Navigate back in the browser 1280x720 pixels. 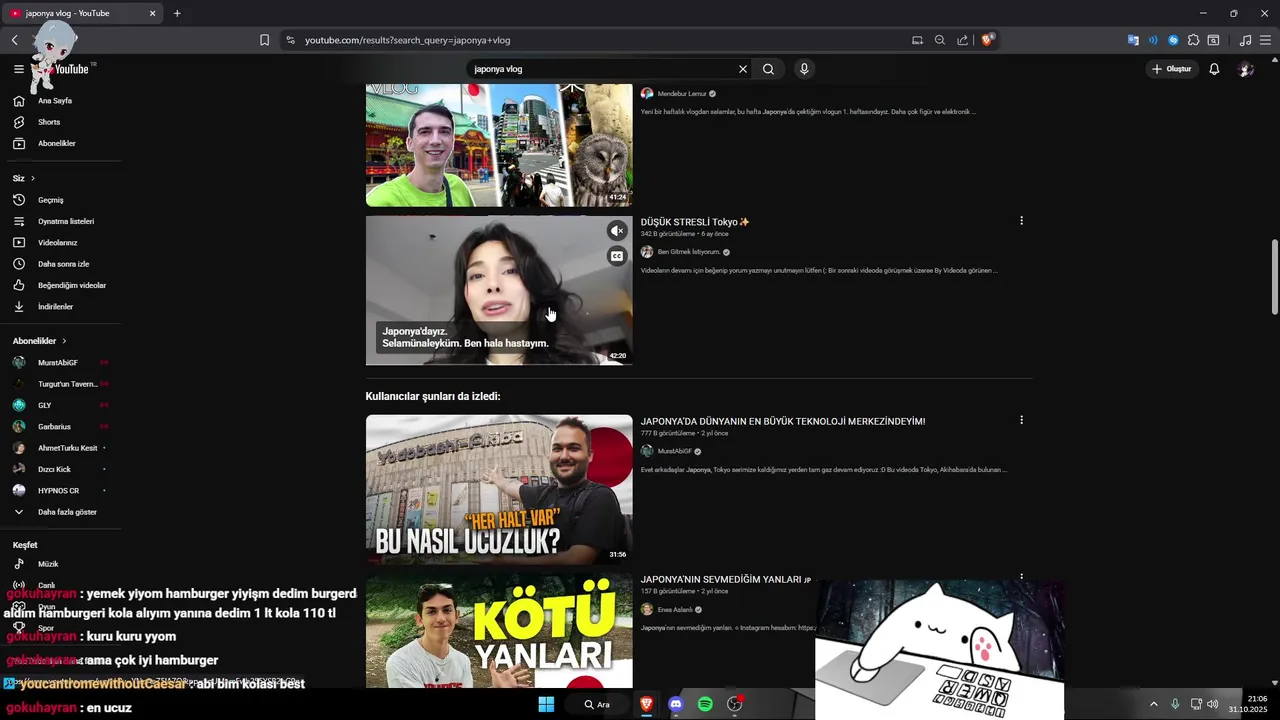click(15, 40)
